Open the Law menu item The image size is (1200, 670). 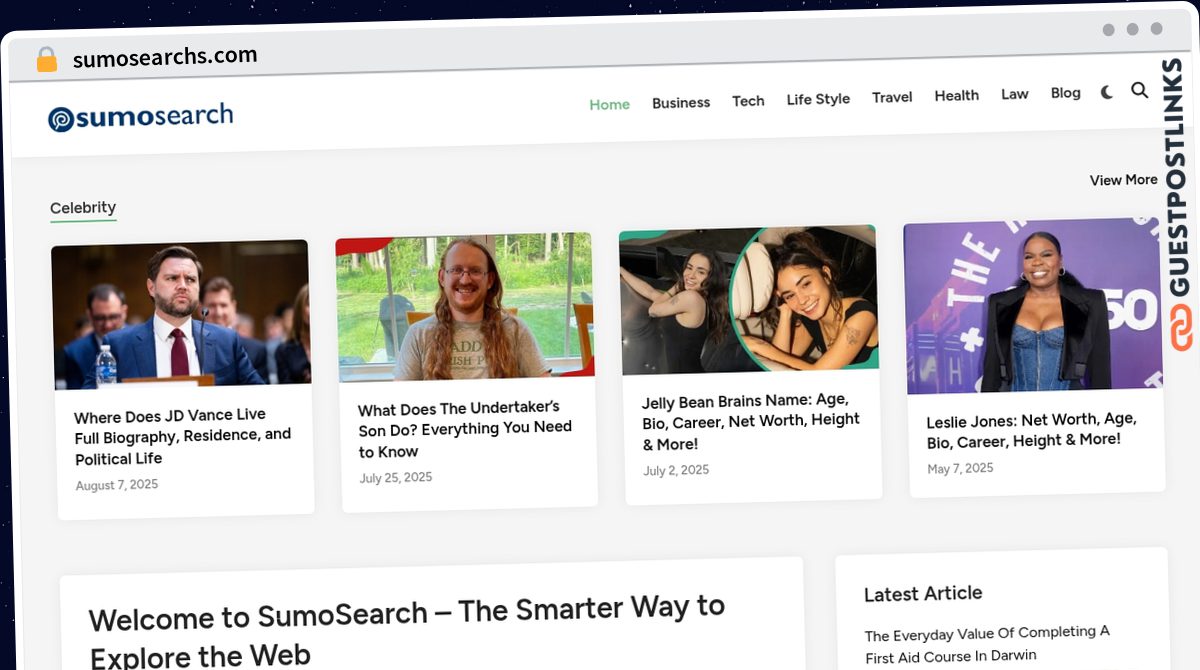tap(1014, 94)
